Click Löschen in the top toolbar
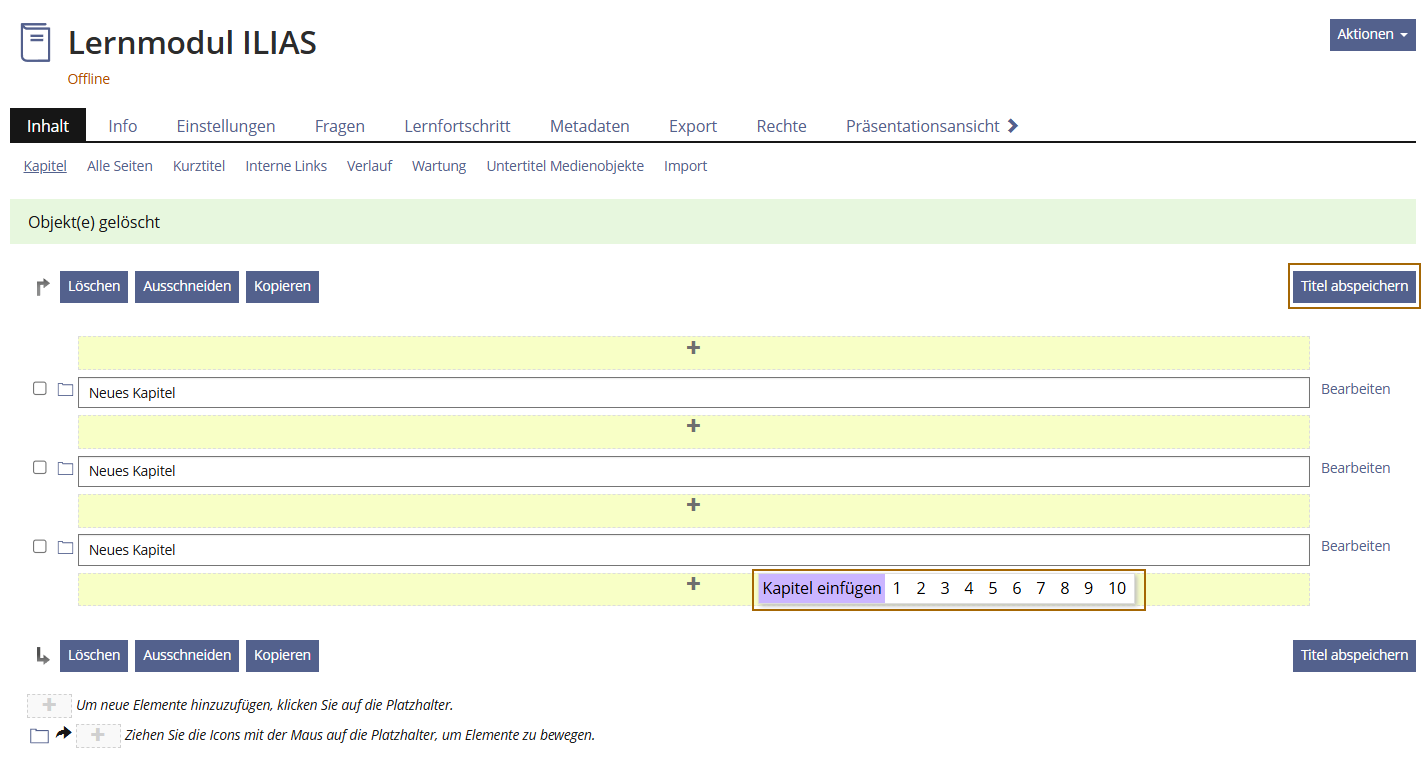The image size is (1423, 761). coord(94,286)
